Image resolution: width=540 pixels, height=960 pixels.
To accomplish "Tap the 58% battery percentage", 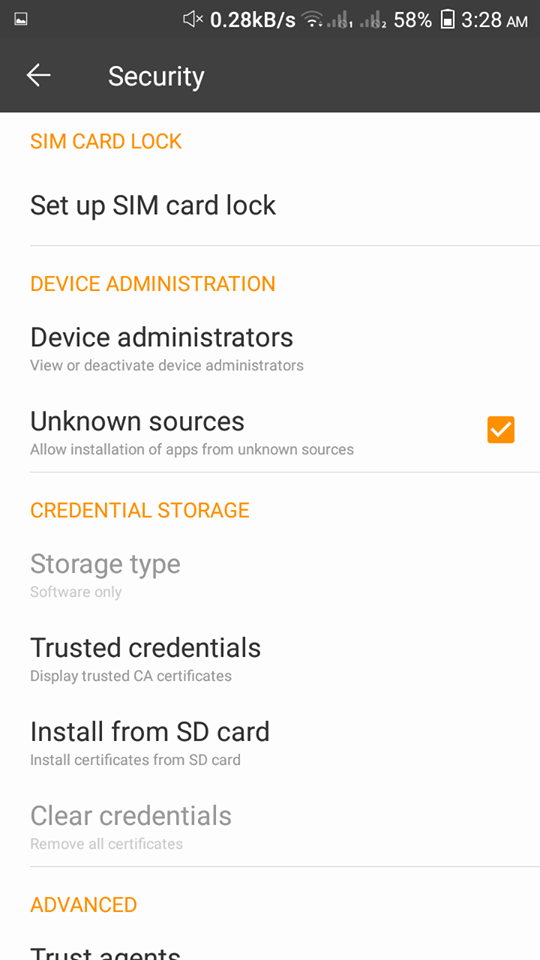I will click(x=413, y=20).
